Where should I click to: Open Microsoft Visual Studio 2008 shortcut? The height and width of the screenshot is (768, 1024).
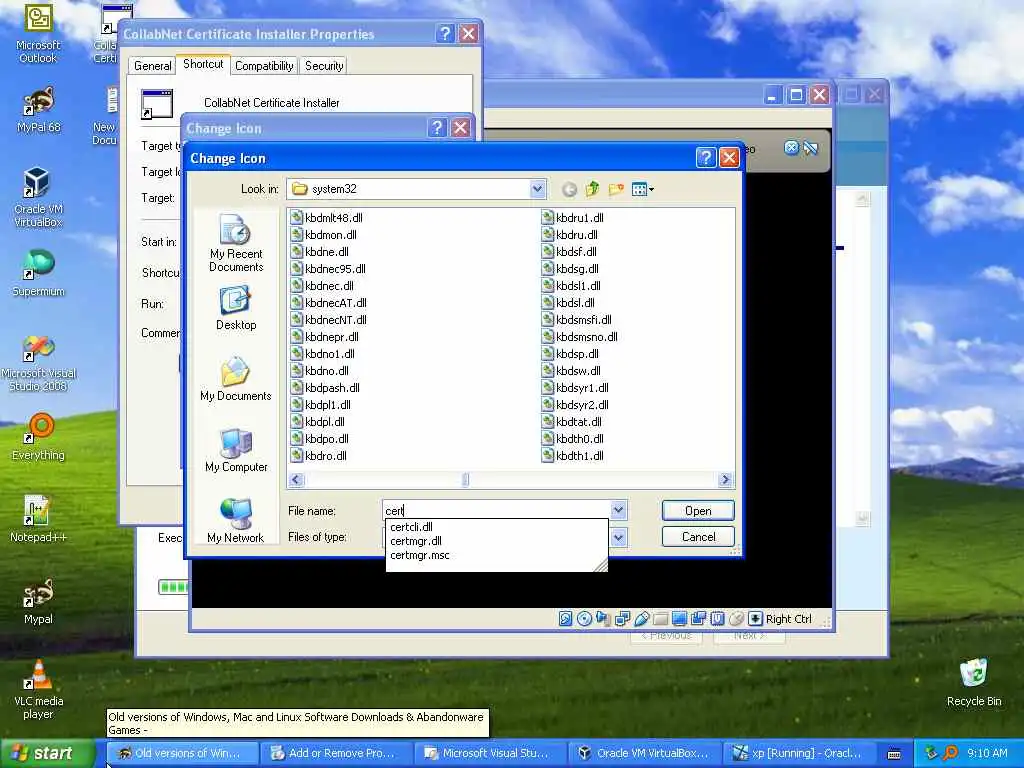click(x=38, y=362)
